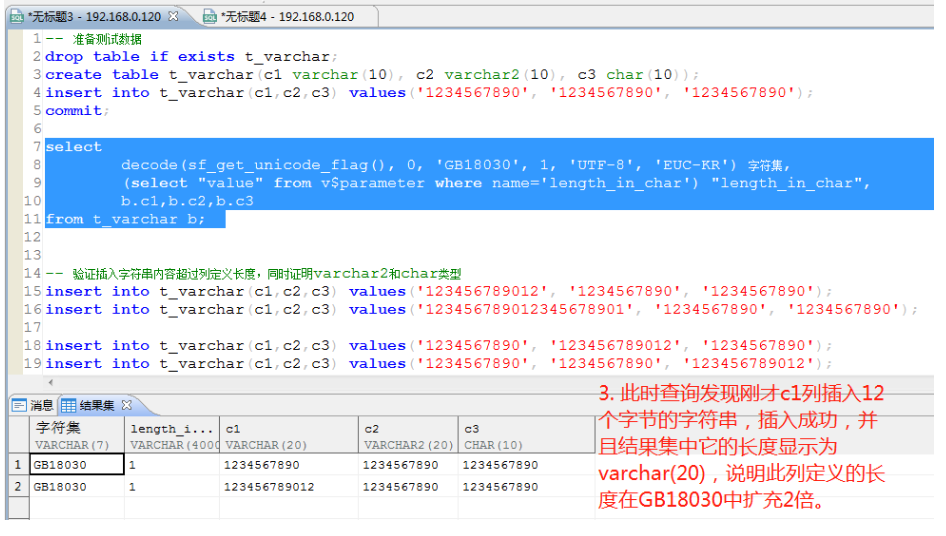
Task: Open the 结果集 result set tab
Action: coord(97,405)
